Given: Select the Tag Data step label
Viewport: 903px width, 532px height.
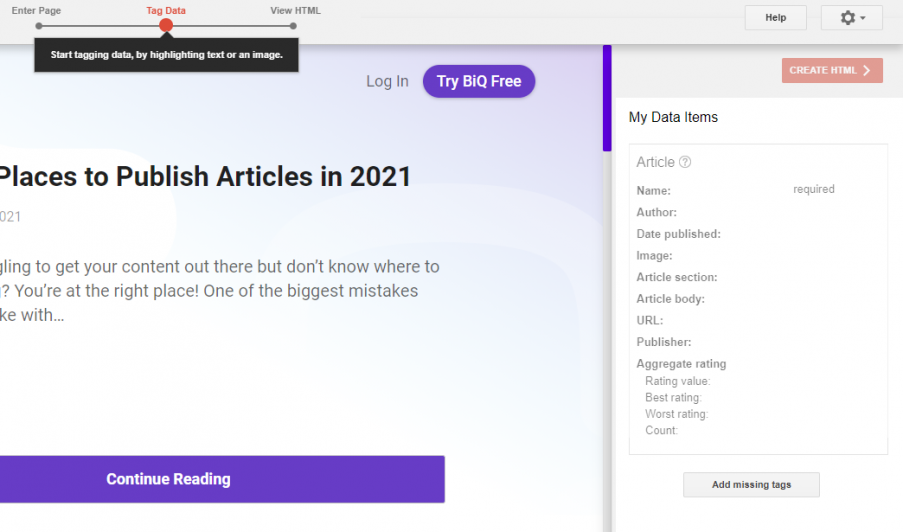Looking at the screenshot, I should [166, 10].
